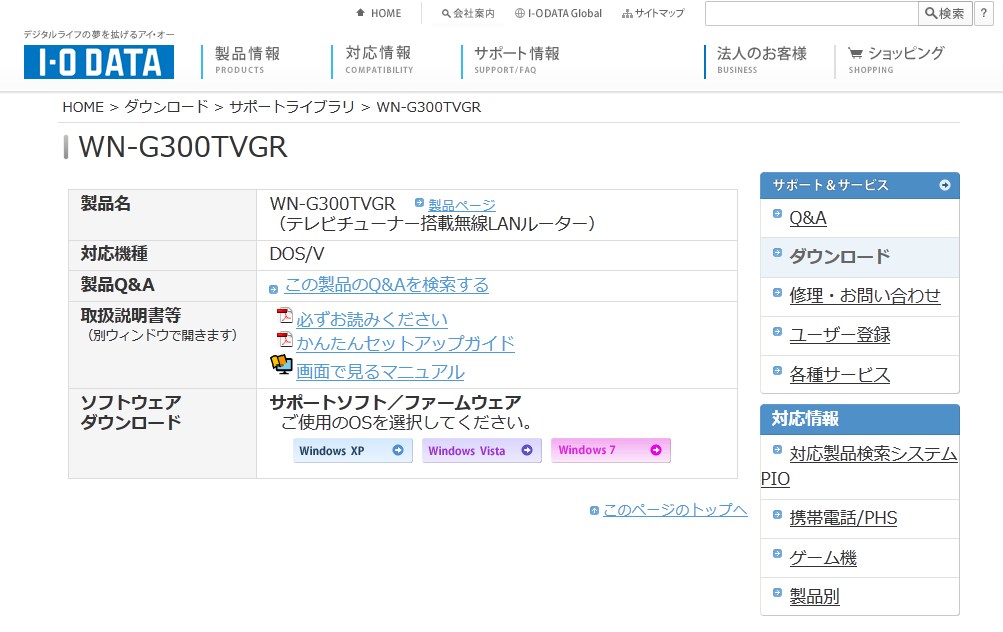Viewport: 1003px width, 632px height.
Task: Click the on-screen manual monitor icon
Action: point(282,367)
